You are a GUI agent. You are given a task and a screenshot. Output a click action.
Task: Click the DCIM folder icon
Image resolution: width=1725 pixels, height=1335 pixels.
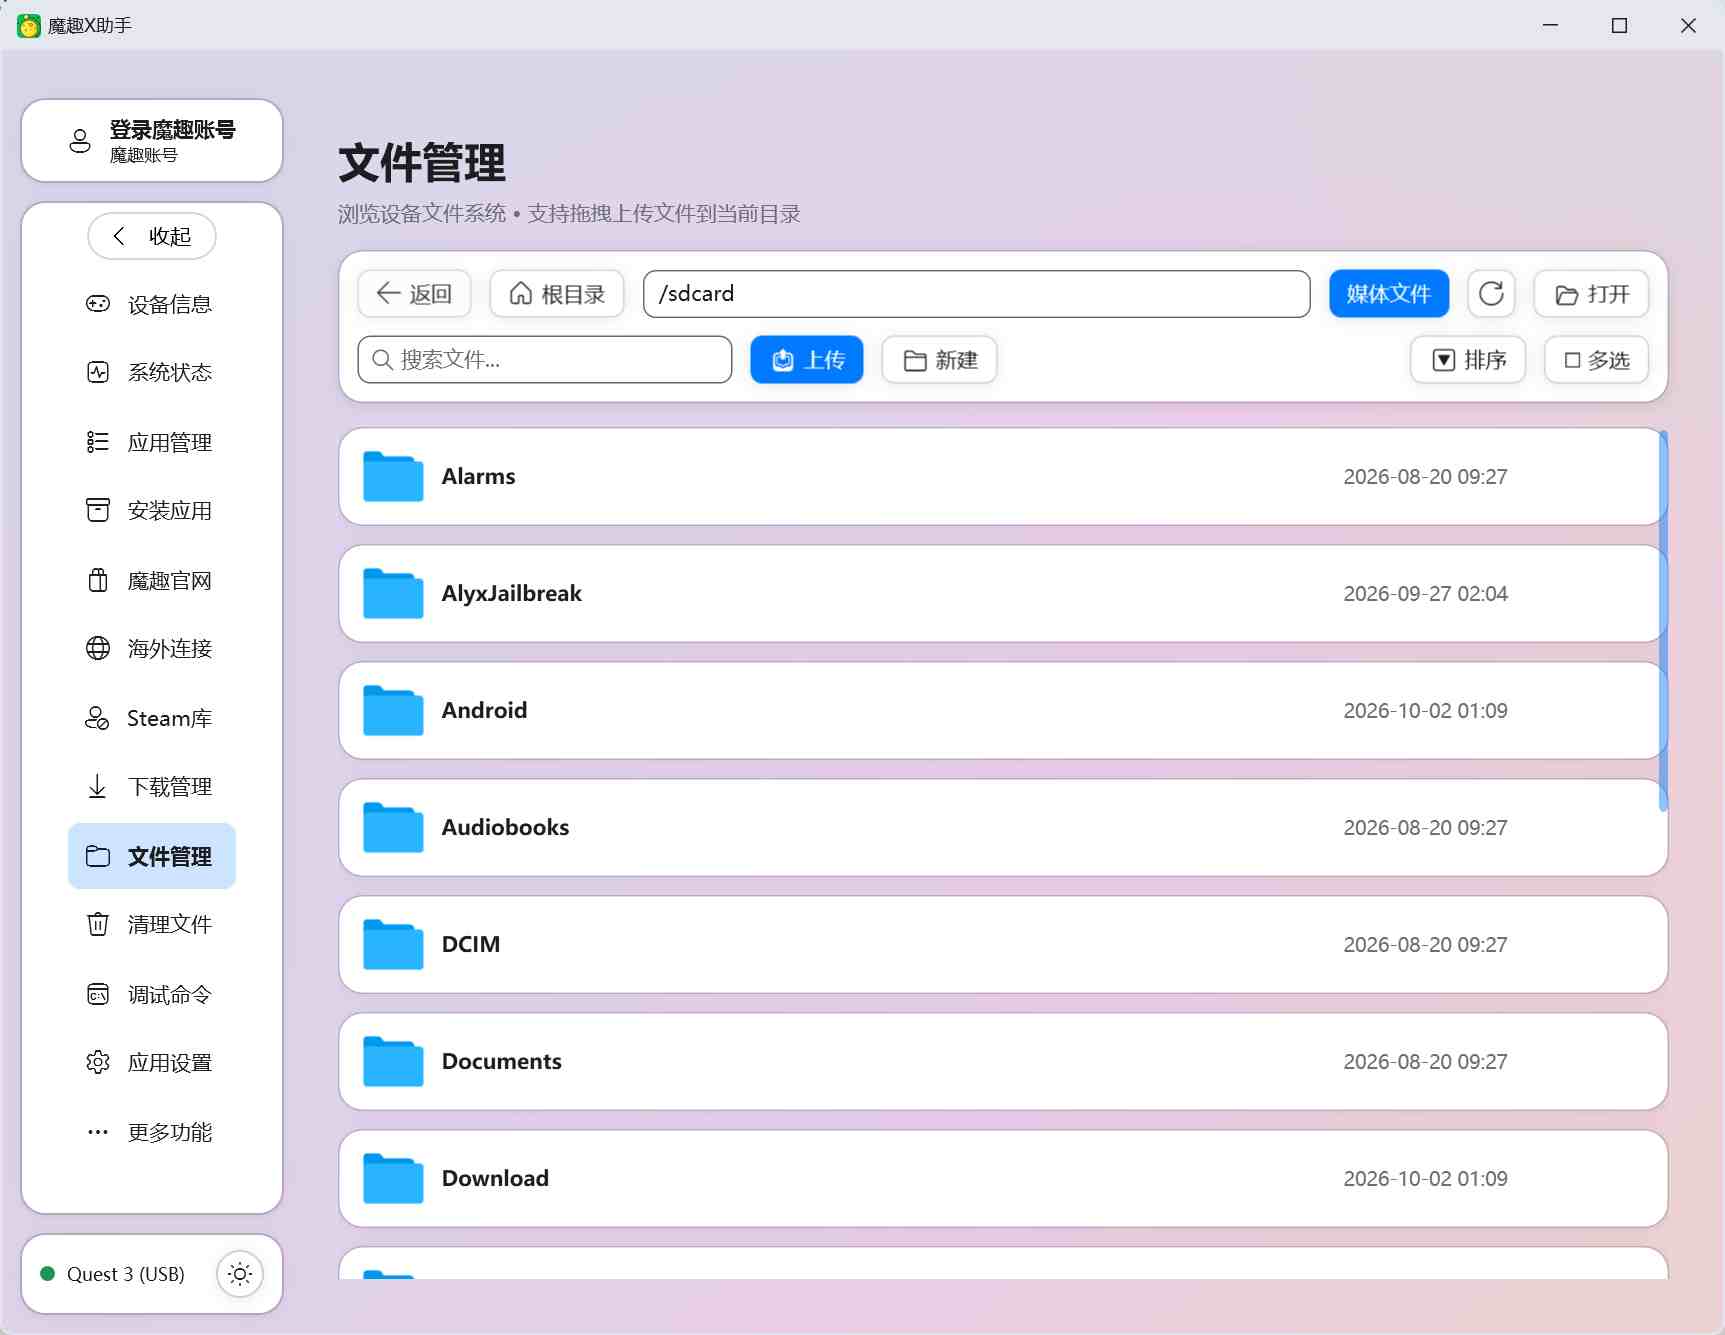[393, 944]
